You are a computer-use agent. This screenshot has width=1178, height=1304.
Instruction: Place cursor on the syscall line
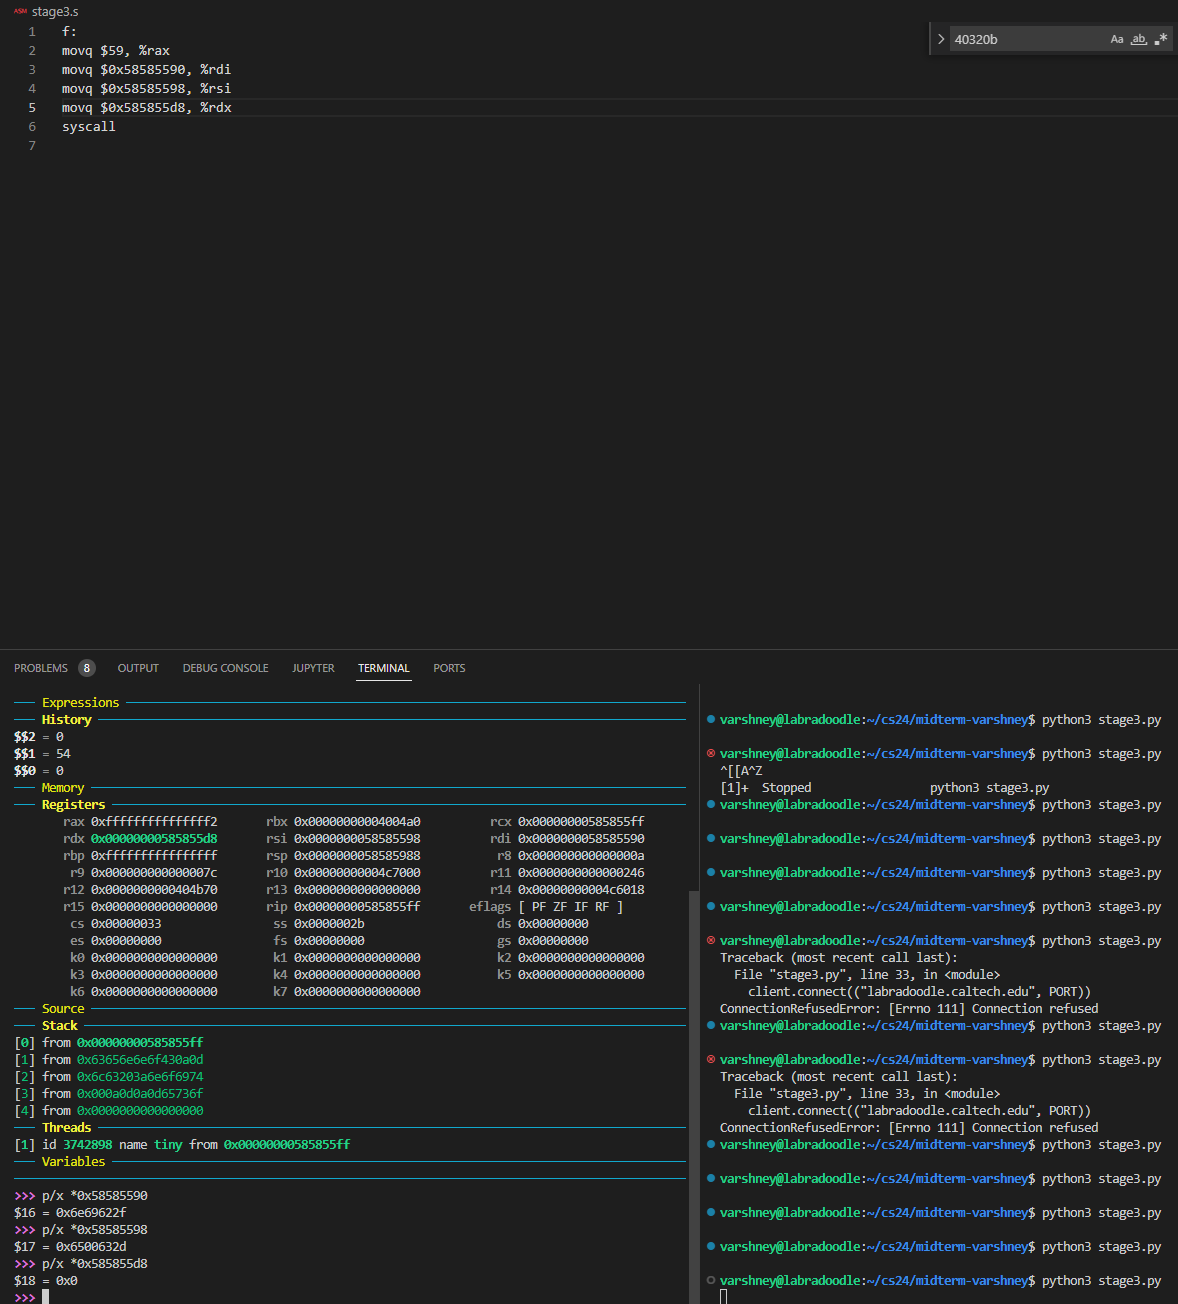click(89, 127)
